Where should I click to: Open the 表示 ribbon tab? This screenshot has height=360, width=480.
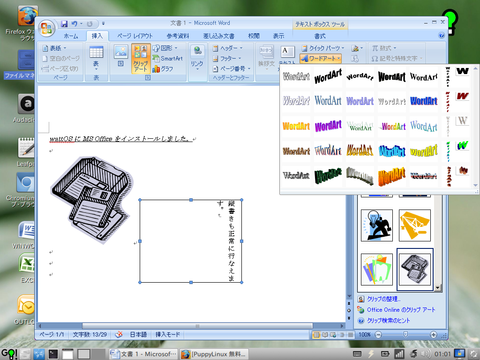click(279, 36)
